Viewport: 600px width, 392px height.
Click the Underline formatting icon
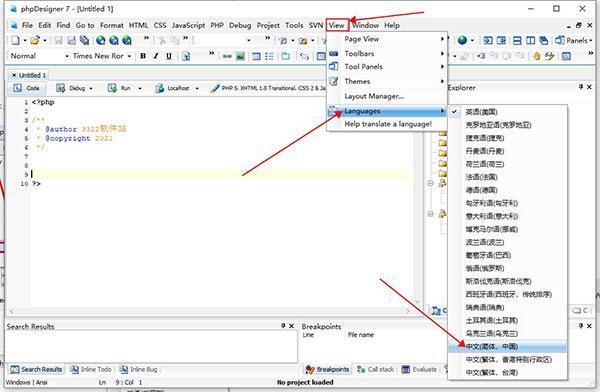point(169,56)
